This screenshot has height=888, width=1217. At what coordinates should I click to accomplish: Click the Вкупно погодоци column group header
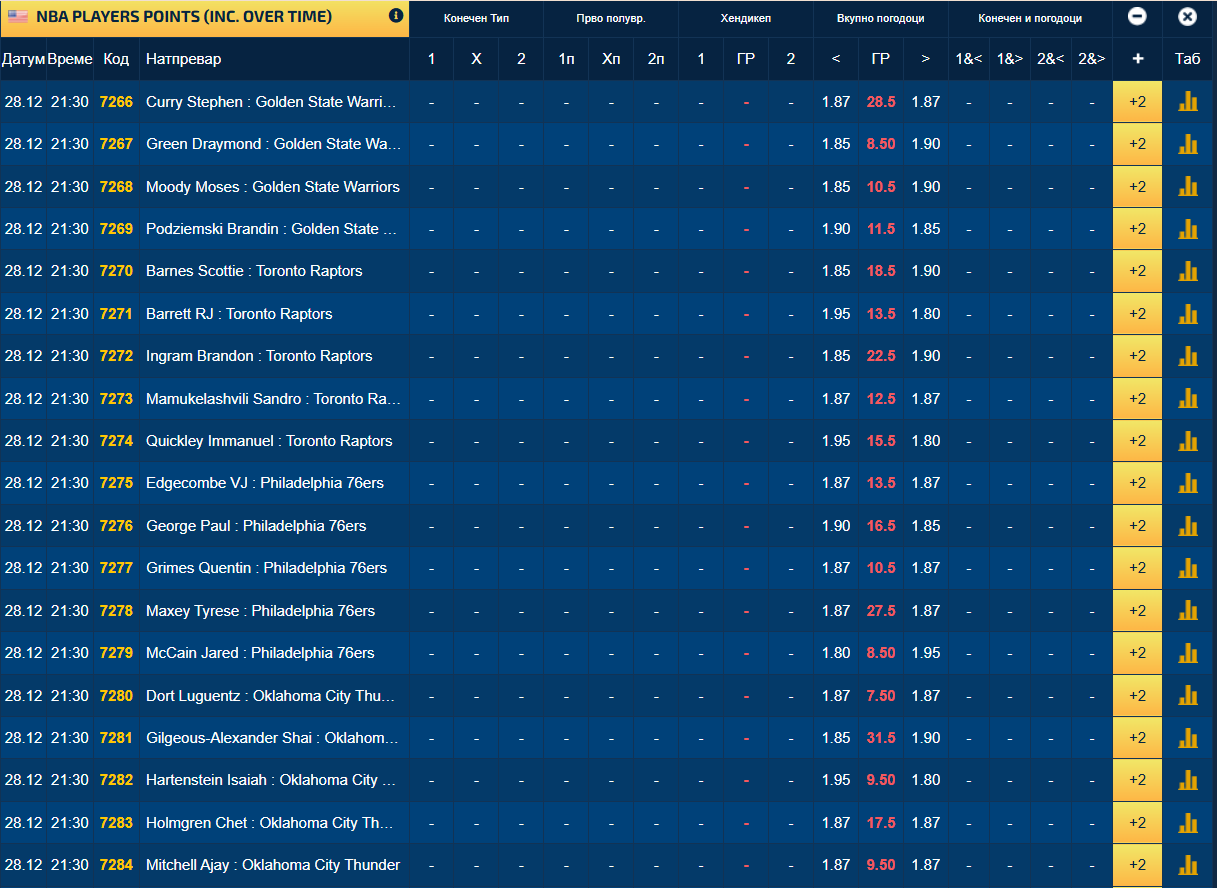tap(880, 18)
